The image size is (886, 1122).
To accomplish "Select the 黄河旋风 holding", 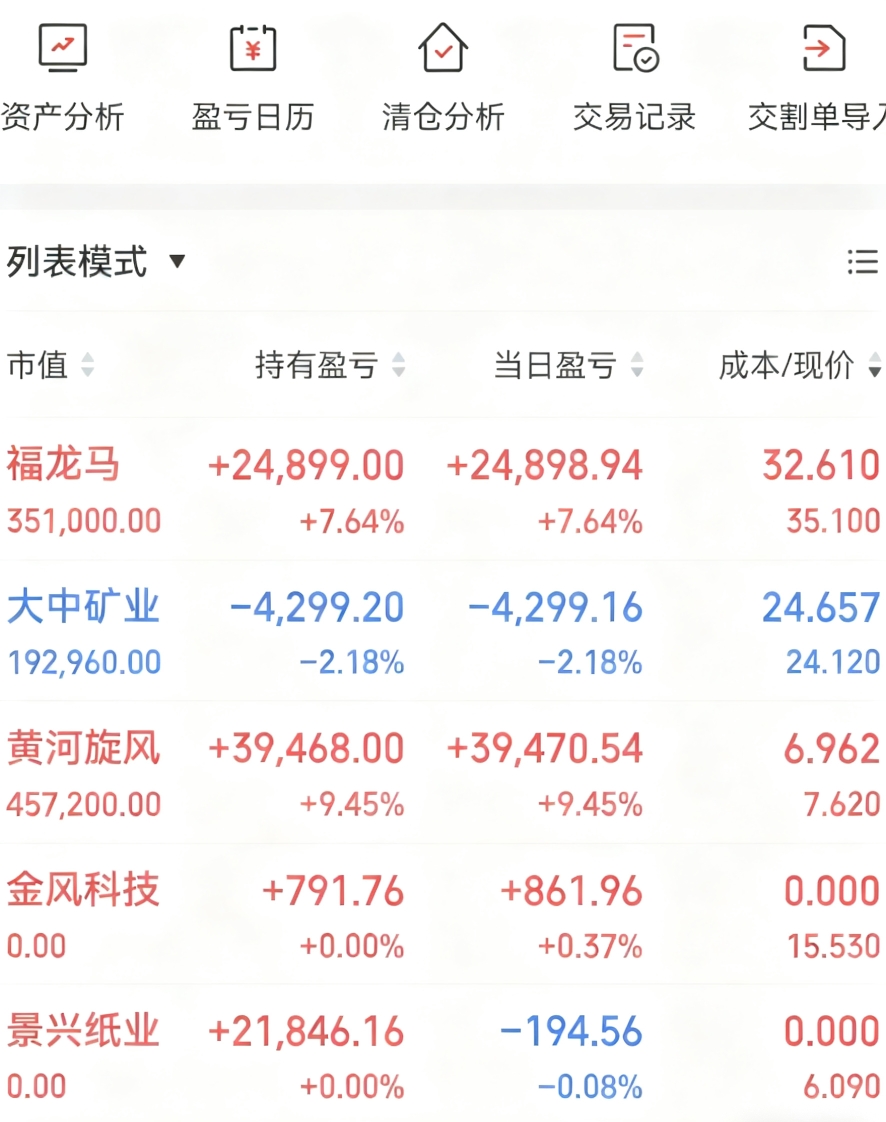I will coord(83,748).
